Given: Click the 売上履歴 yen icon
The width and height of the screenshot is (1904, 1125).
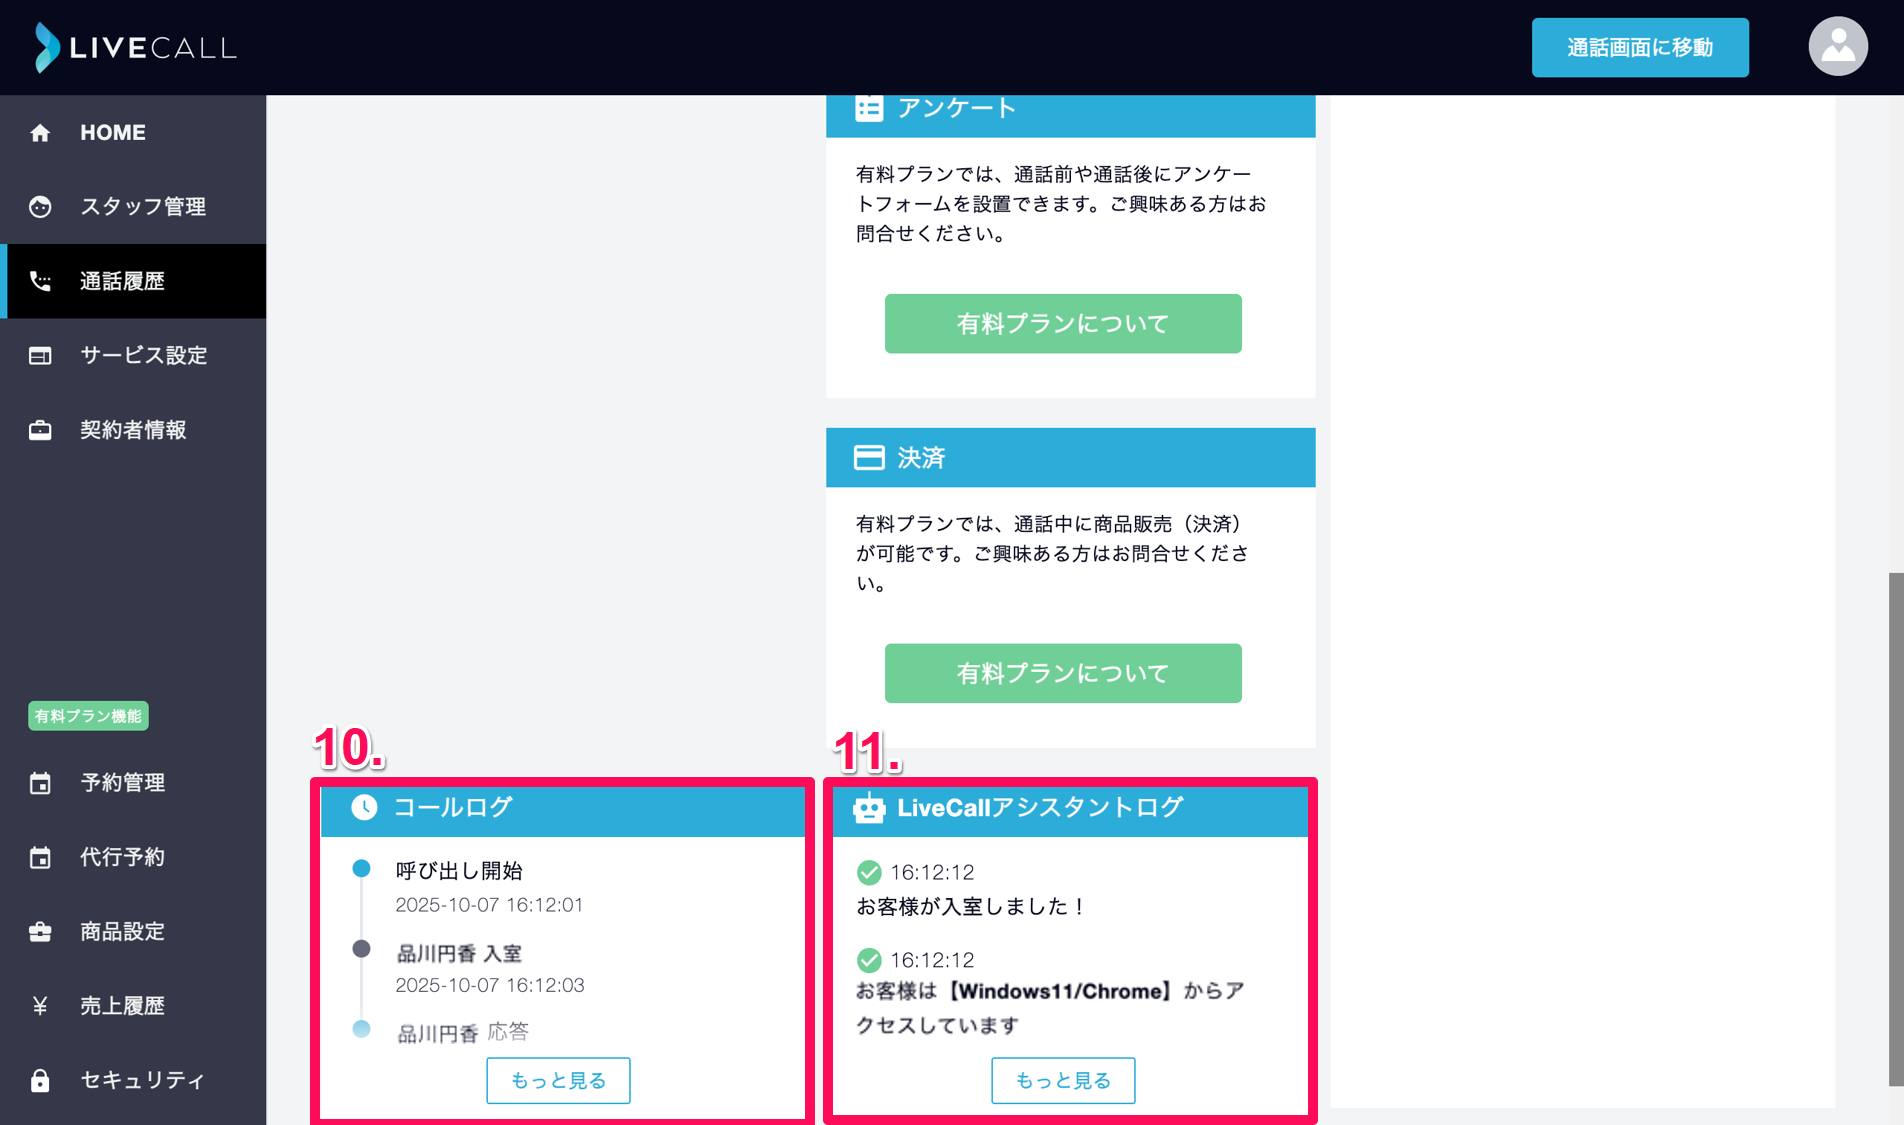Looking at the screenshot, I should point(40,1006).
